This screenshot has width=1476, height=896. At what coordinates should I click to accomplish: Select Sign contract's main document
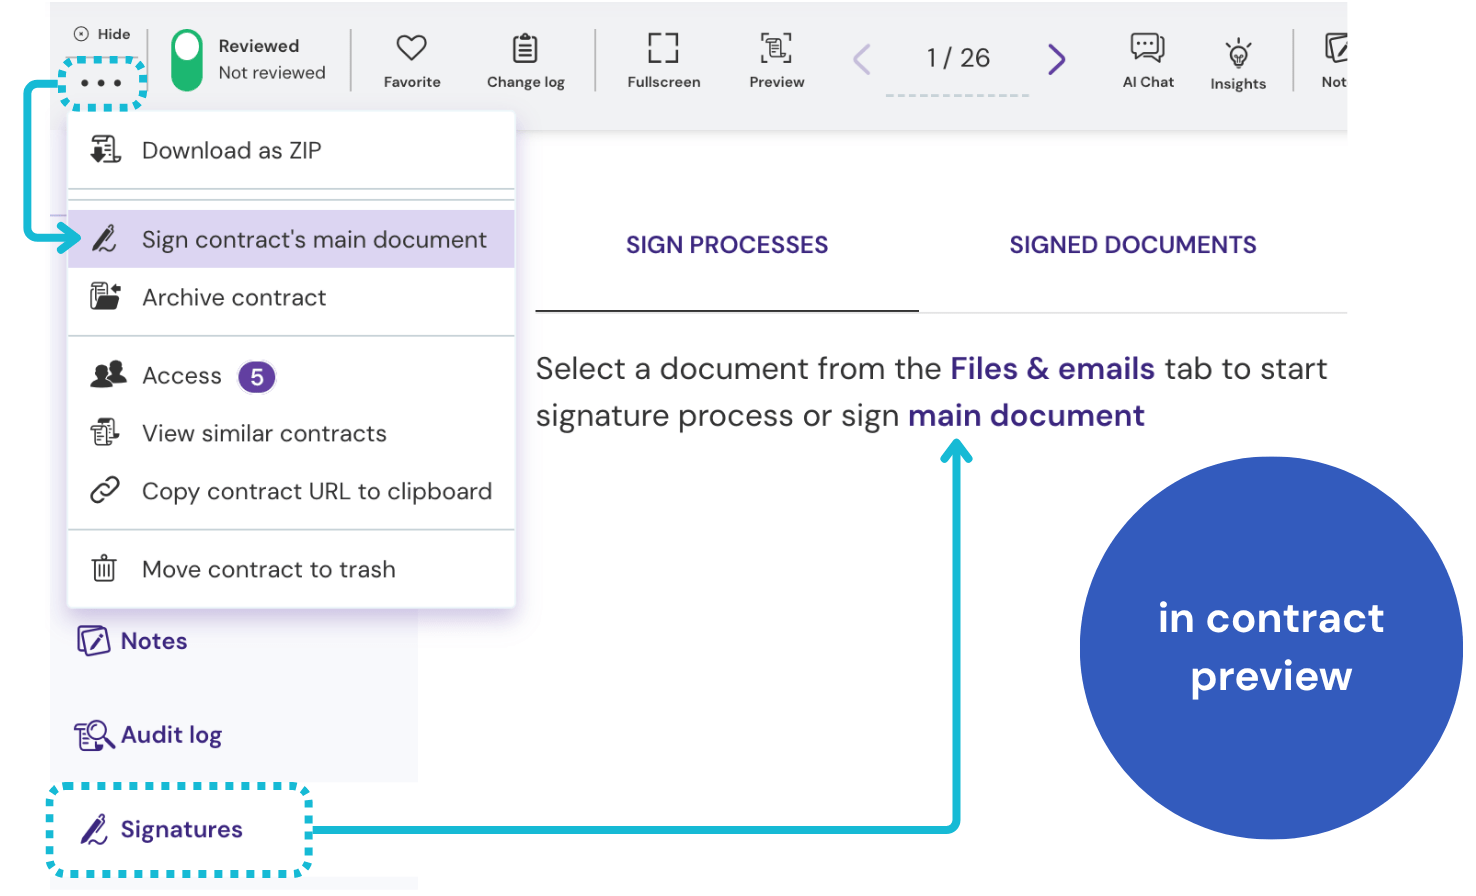(x=291, y=239)
